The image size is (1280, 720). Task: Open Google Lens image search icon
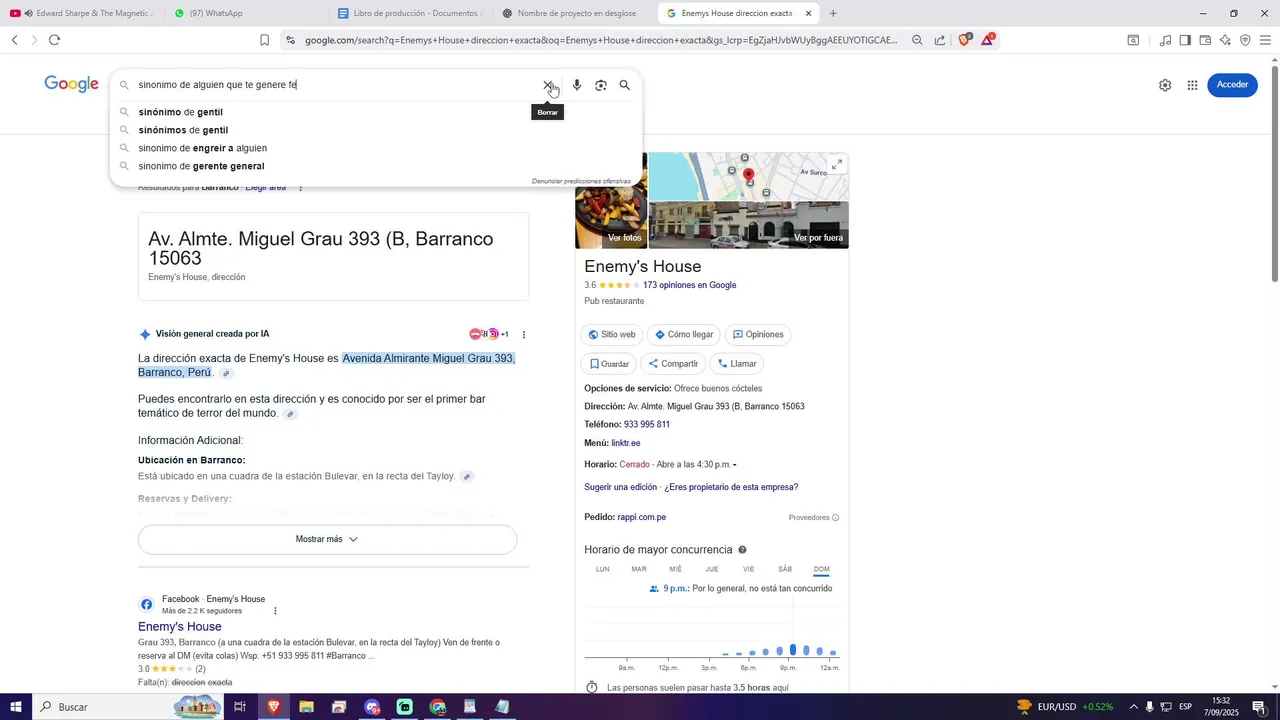[x=601, y=85]
